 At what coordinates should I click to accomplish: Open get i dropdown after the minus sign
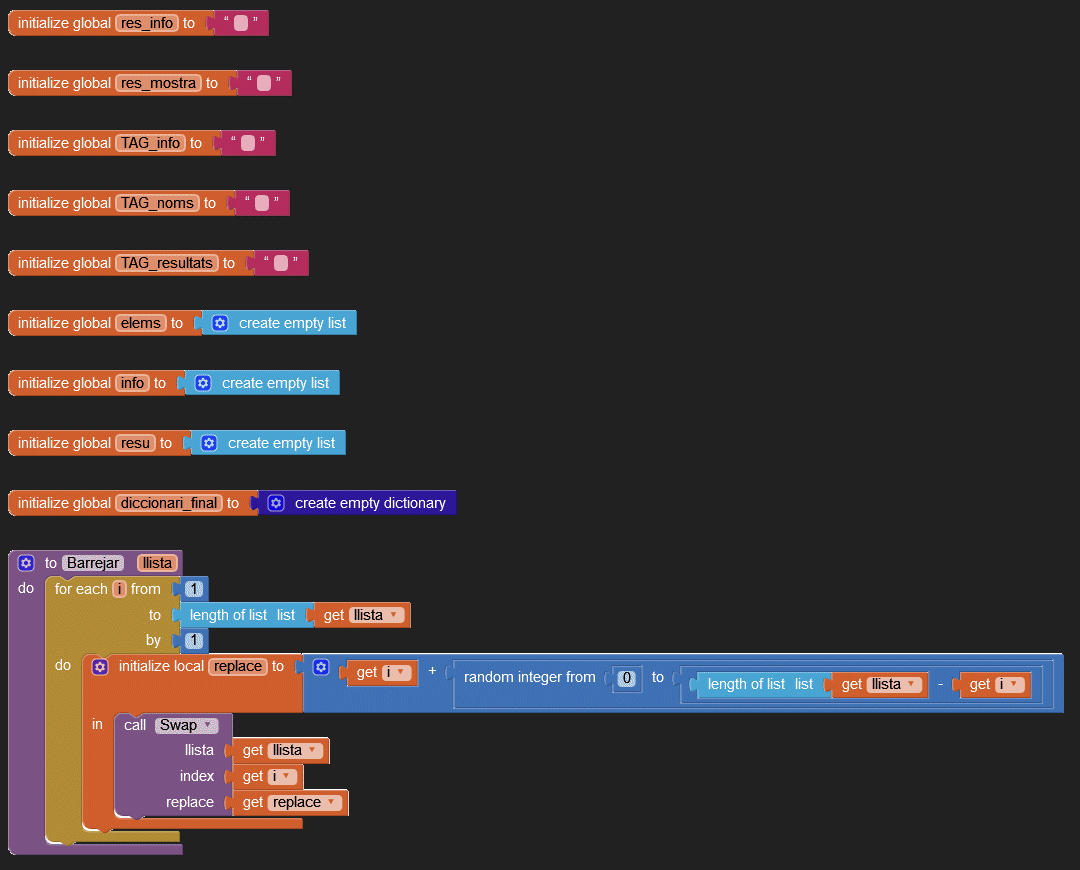tap(1016, 685)
